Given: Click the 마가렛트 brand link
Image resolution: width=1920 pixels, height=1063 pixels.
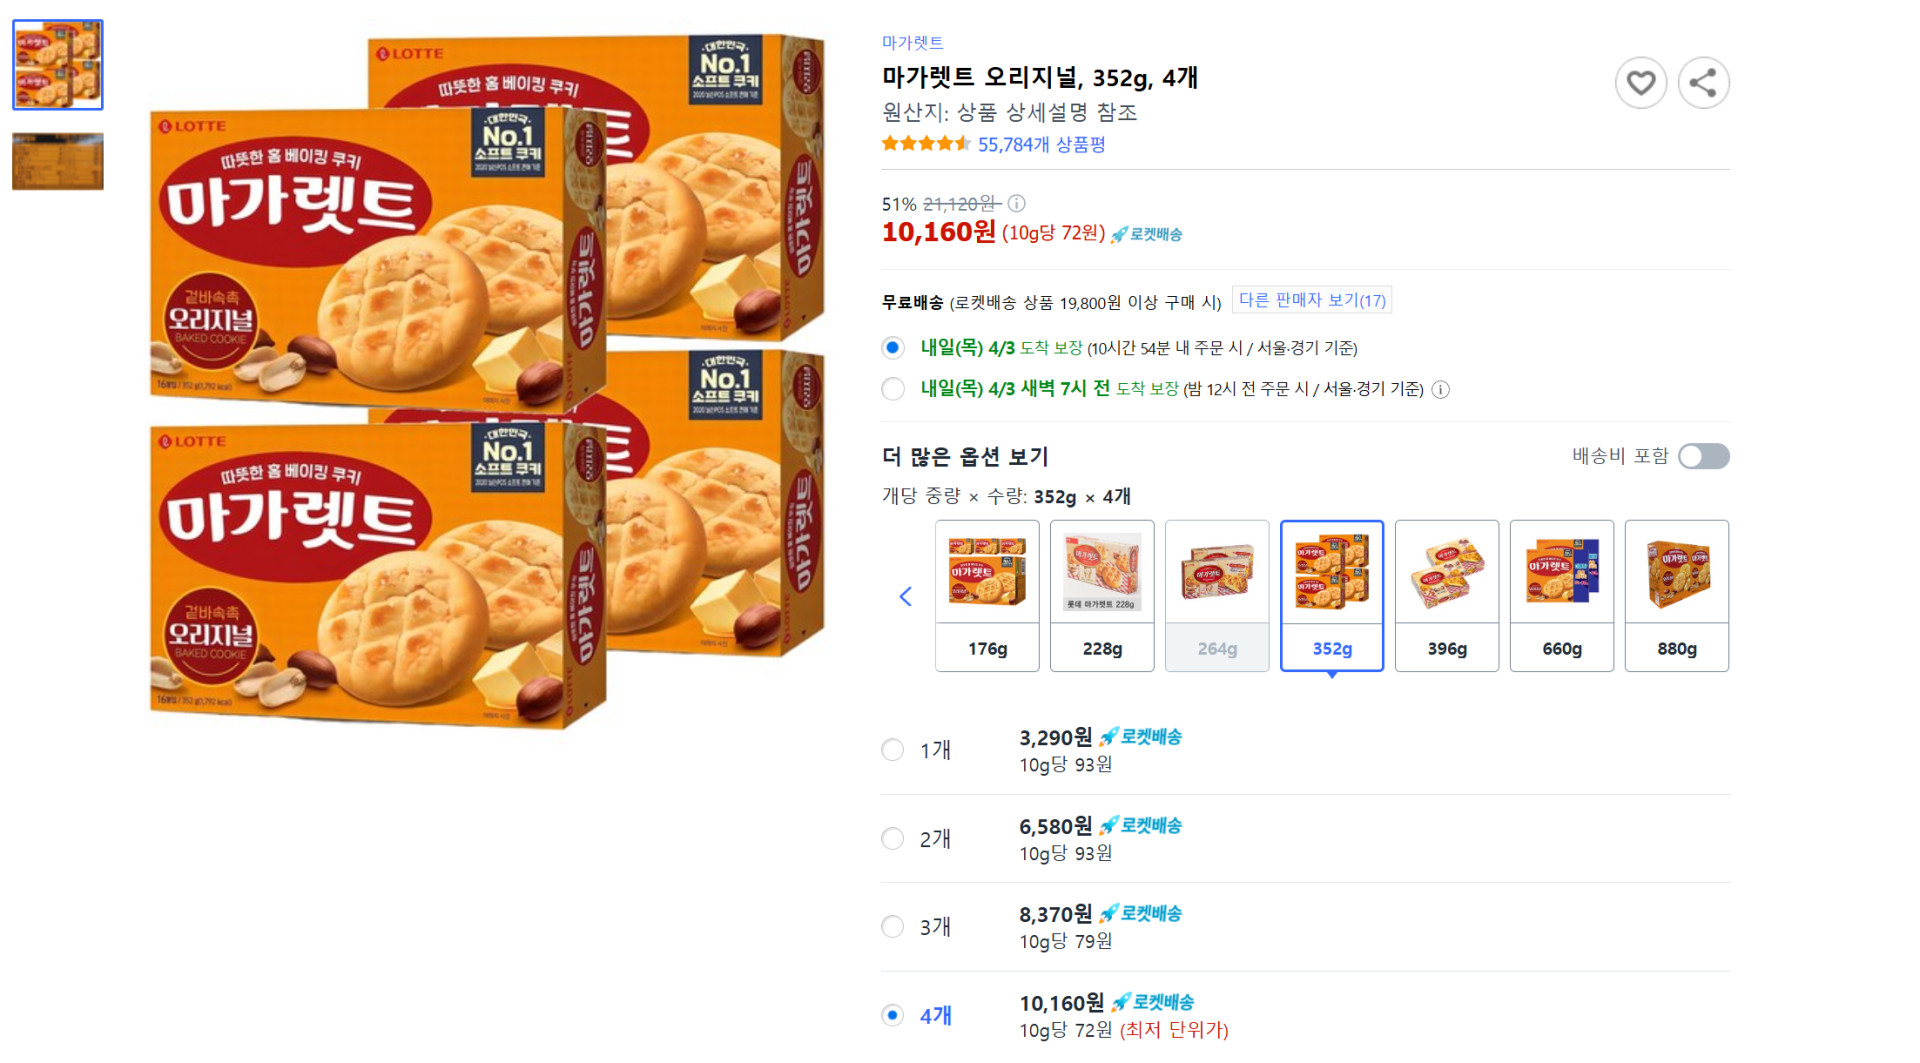Looking at the screenshot, I should point(911,42).
